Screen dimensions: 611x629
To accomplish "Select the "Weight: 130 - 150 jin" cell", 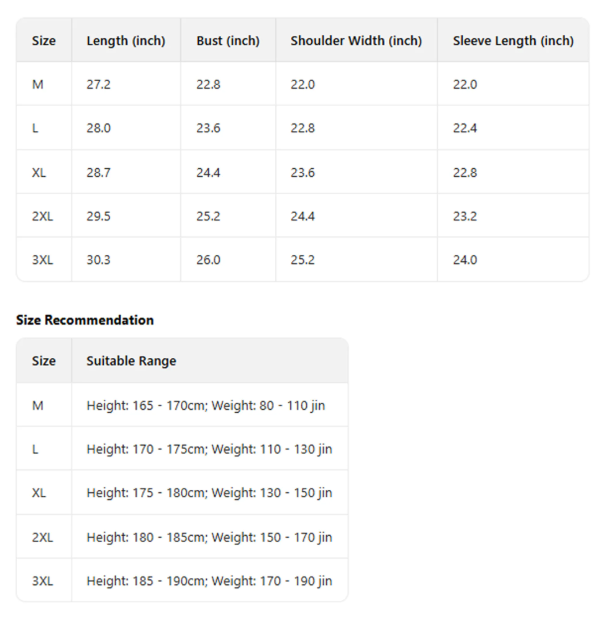I will click(272, 493).
